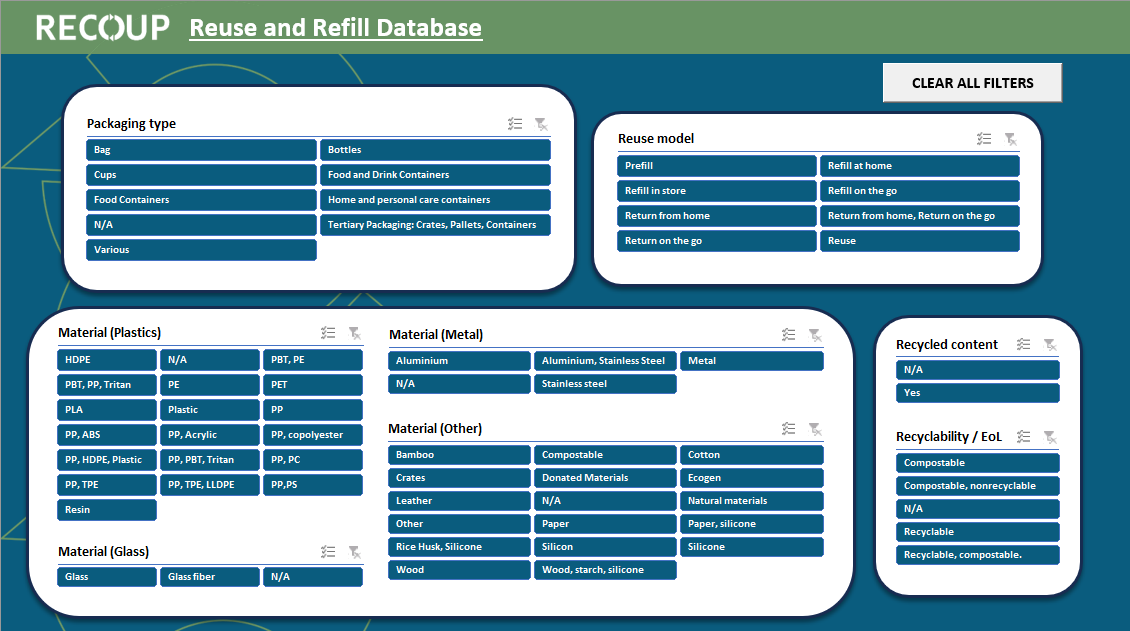
Task: Select Metal in Material (Metal)
Action: point(752,361)
